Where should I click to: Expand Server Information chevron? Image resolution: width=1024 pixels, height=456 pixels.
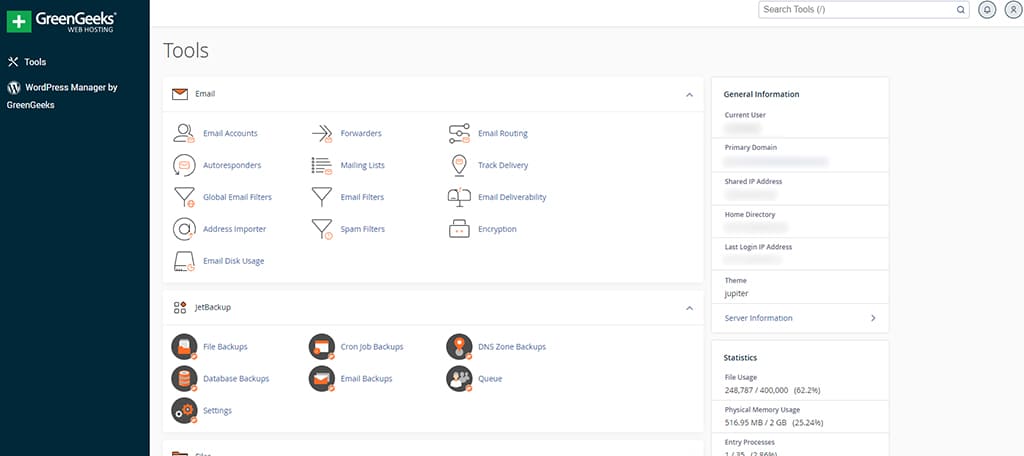click(x=873, y=318)
